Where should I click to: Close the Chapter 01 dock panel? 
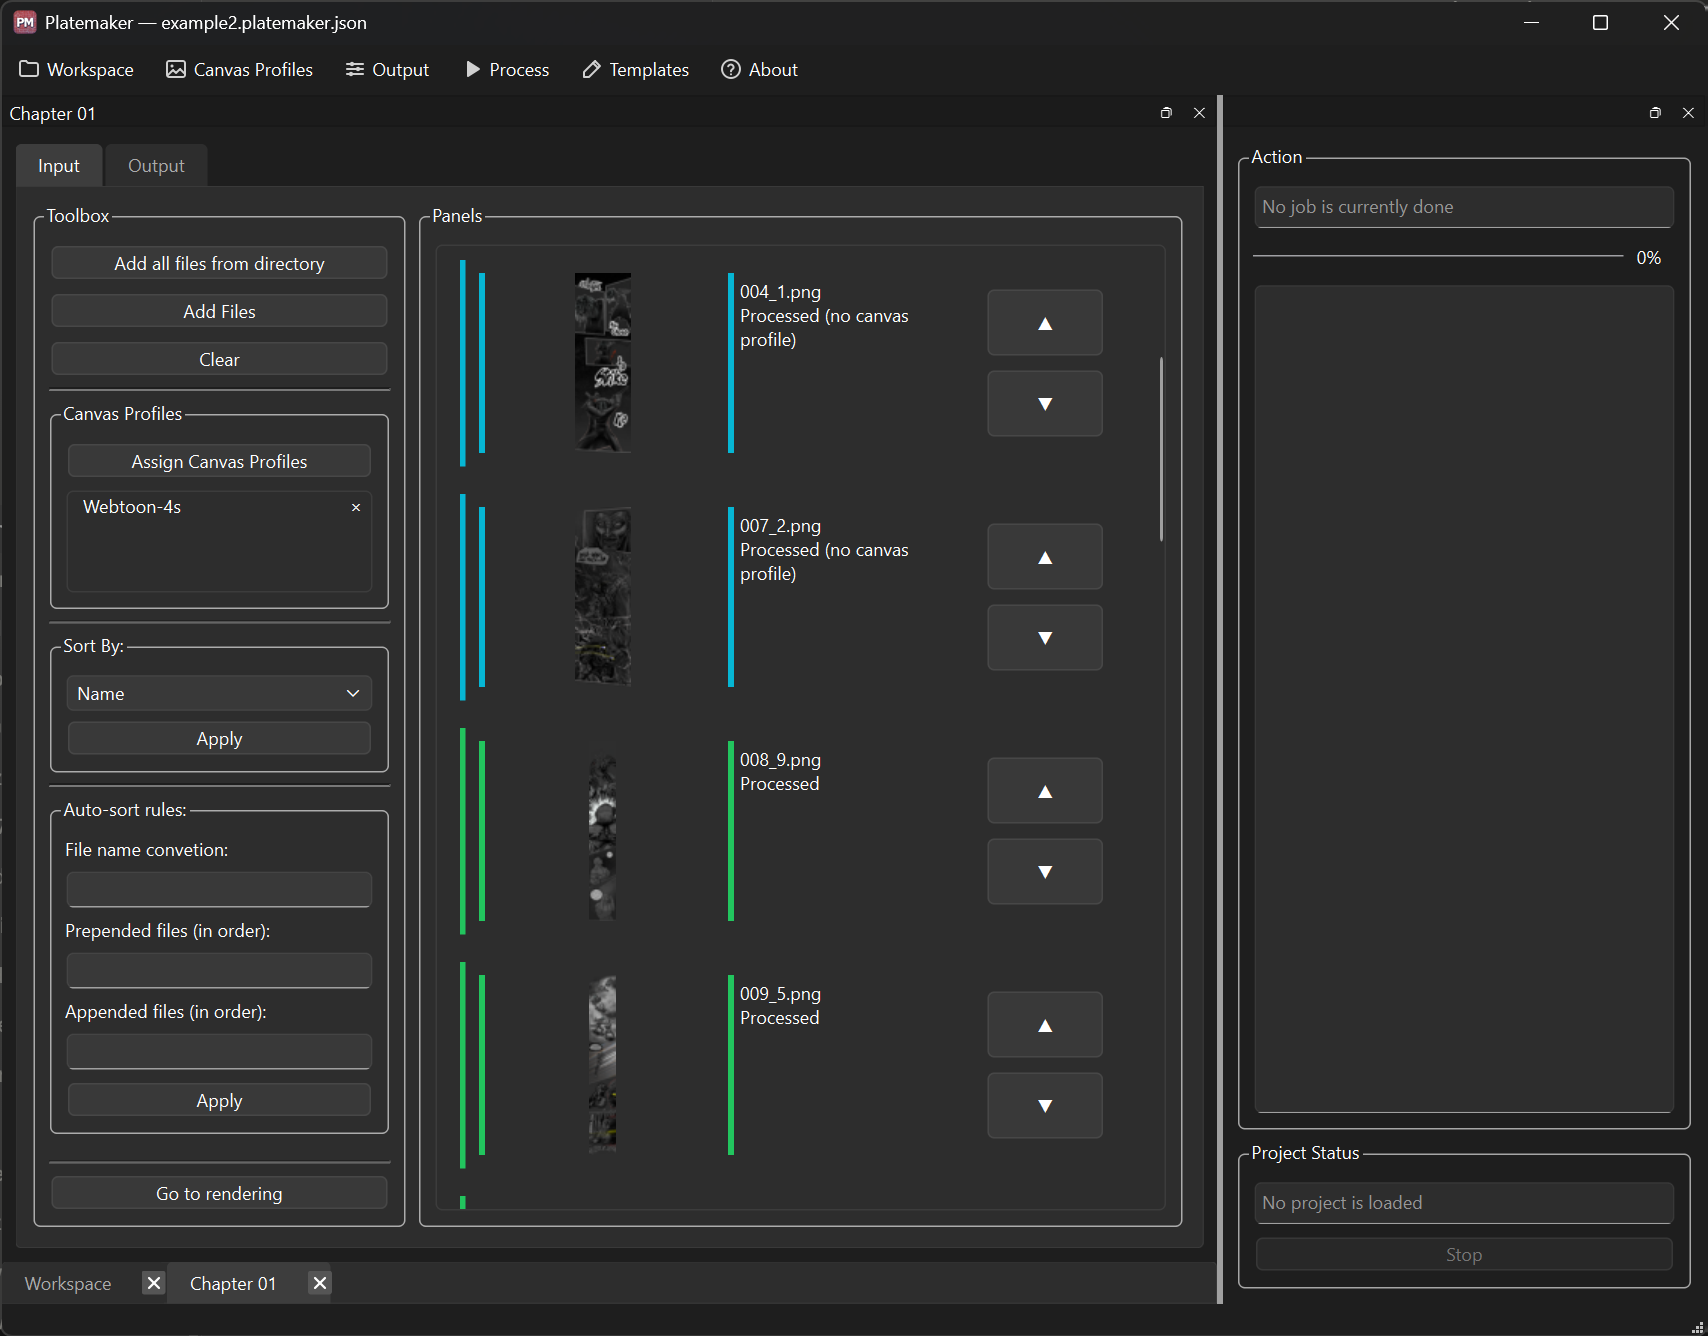[1199, 113]
